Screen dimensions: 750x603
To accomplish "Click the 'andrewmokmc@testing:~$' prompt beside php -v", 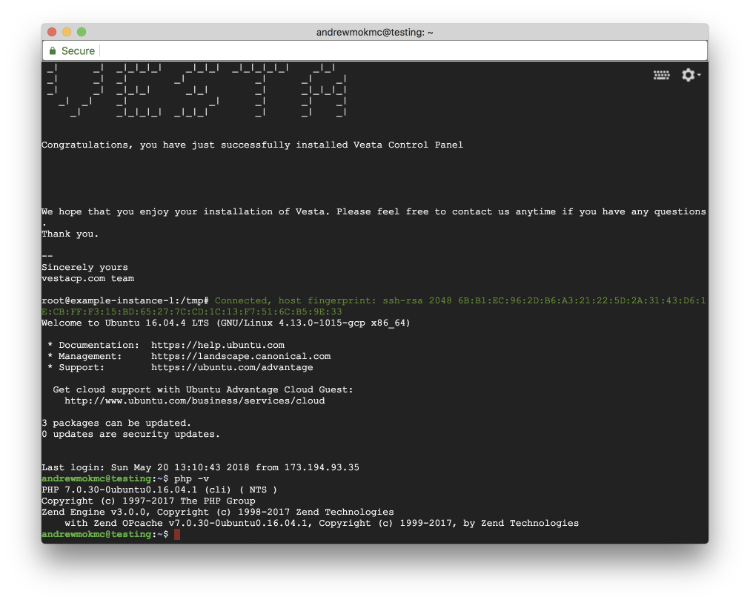I will pos(105,479).
